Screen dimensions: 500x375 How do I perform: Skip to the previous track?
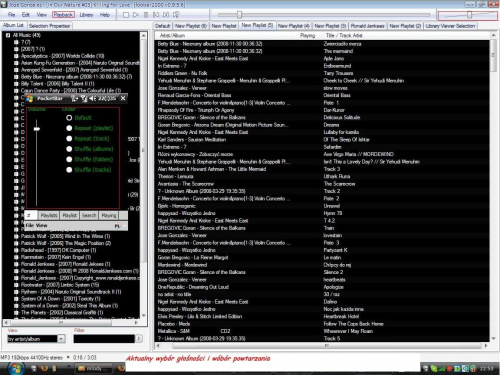pos(156,15)
